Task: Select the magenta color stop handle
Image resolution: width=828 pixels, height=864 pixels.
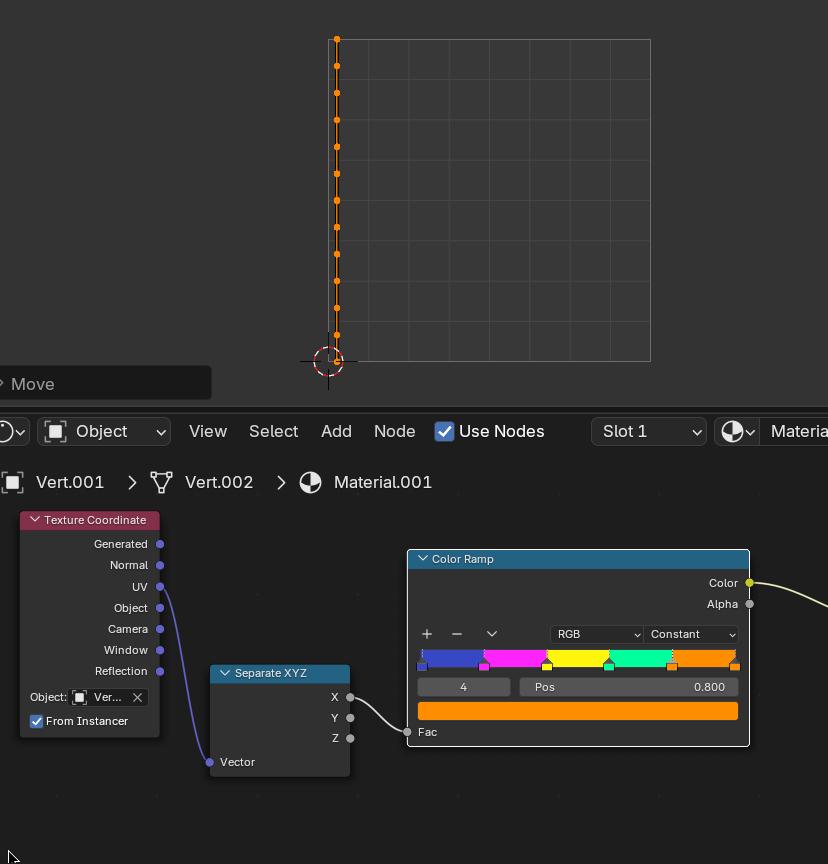Action: [x=484, y=666]
